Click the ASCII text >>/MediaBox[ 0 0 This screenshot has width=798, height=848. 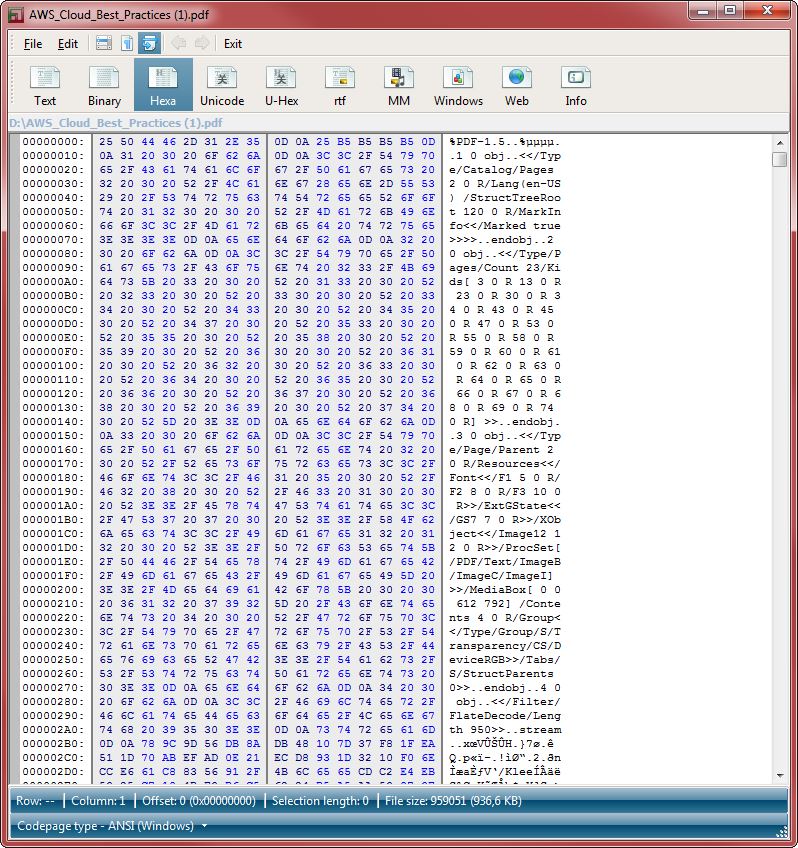(505, 589)
